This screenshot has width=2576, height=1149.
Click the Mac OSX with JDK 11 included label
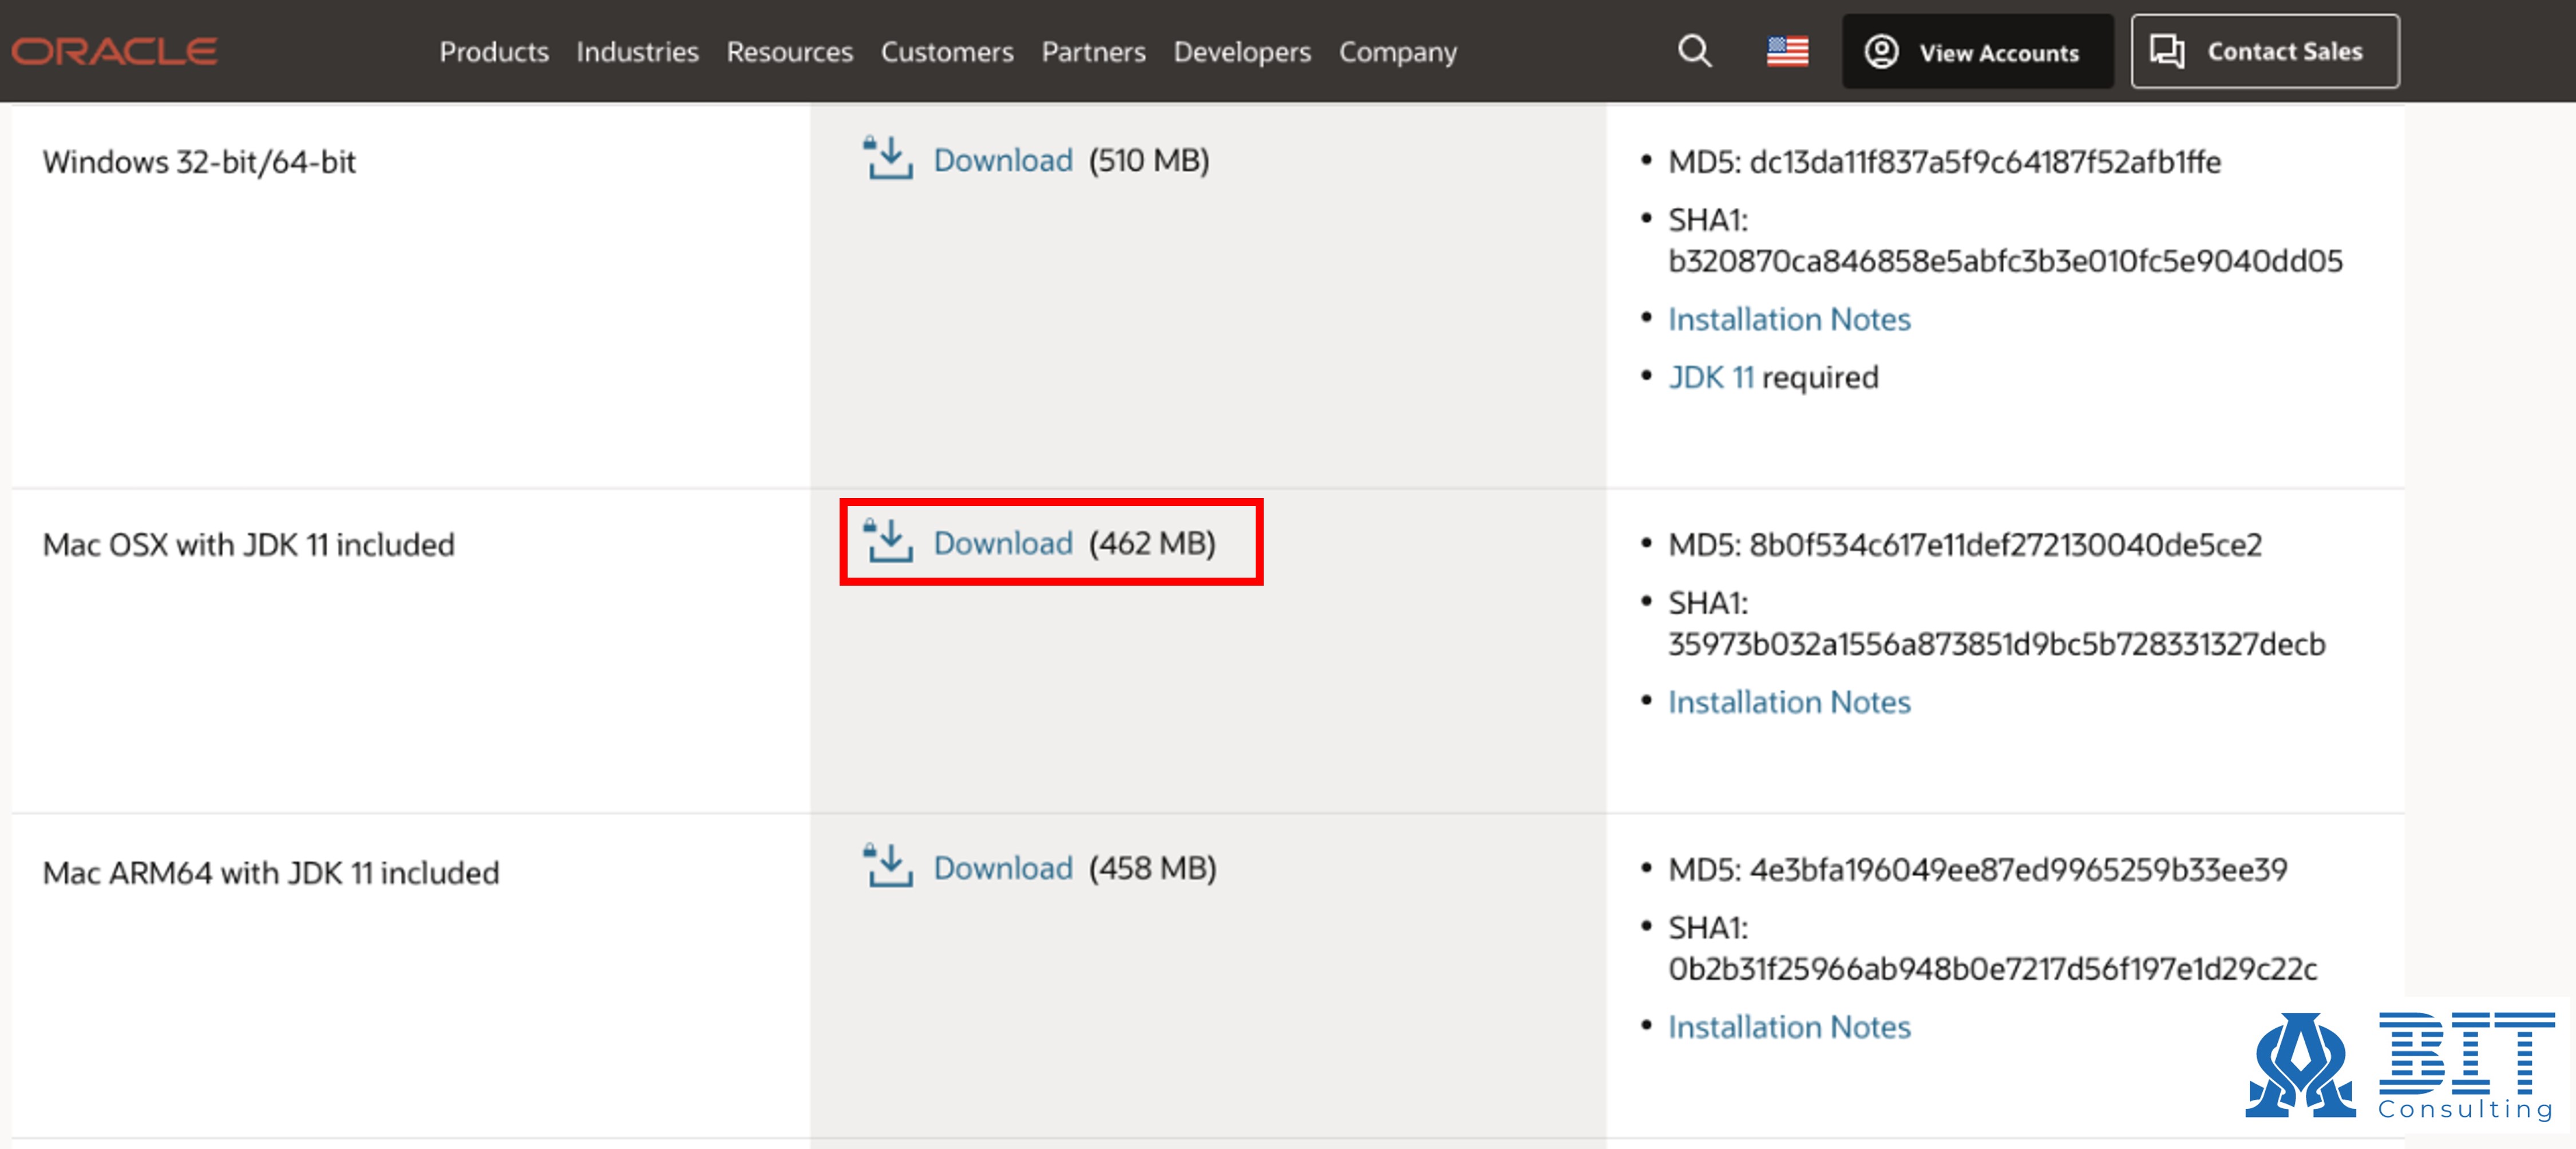[x=248, y=544]
